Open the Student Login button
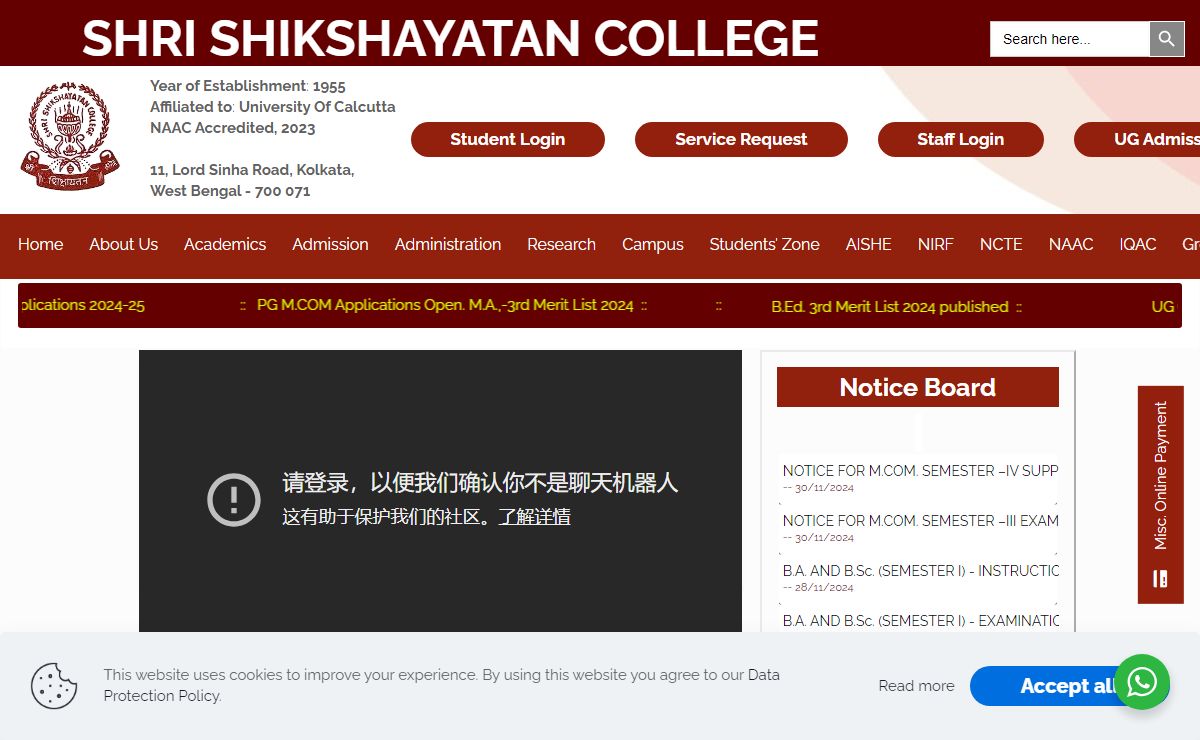The image size is (1200, 740). (508, 139)
